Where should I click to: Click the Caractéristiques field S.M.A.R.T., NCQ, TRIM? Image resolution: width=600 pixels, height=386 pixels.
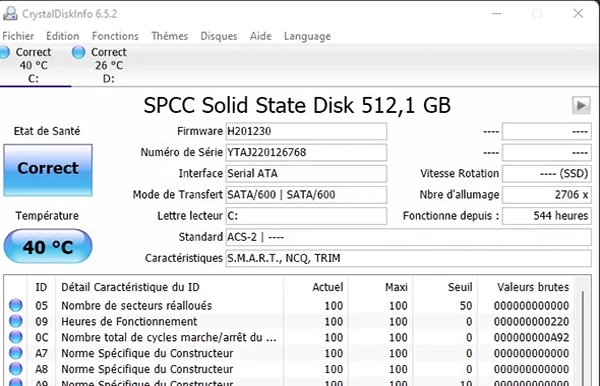[x=408, y=258]
